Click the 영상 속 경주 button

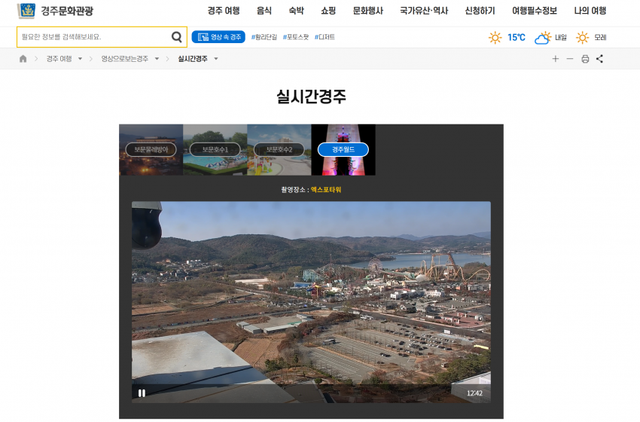pyautogui.click(x=218, y=38)
